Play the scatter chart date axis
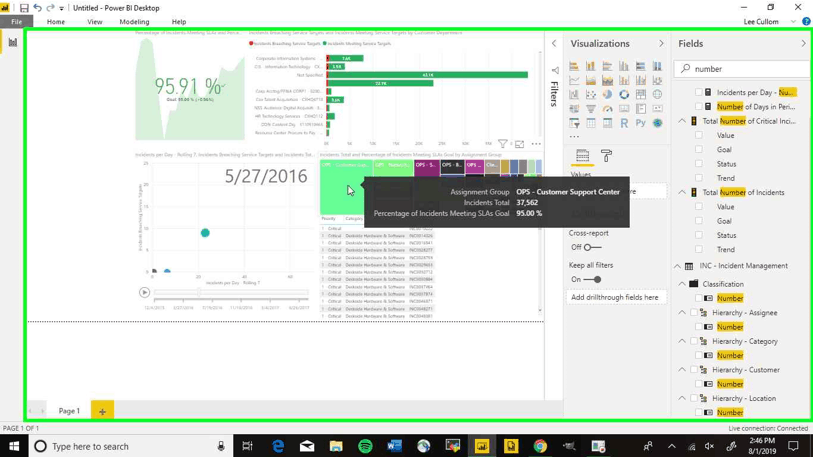 pyautogui.click(x=144, y=293)
